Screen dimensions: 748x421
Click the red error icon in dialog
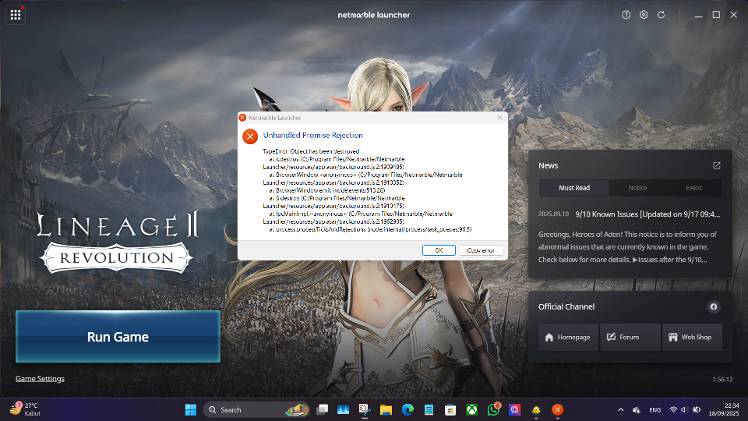point(250,136)
